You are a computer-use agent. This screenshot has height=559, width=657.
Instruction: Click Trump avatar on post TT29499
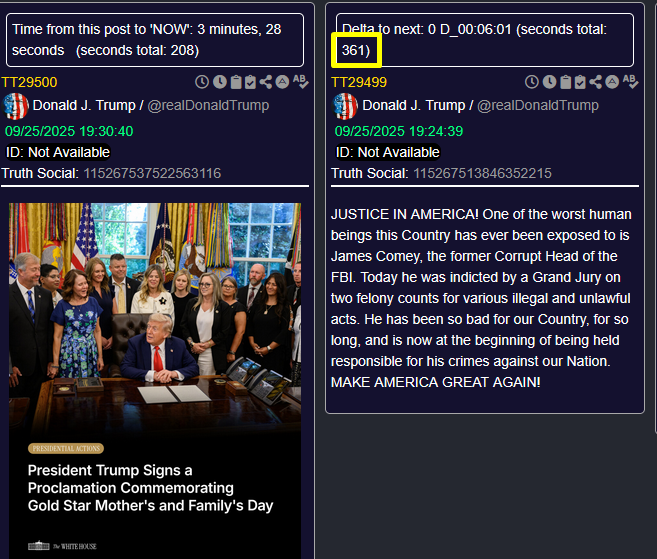(x=345, y=106)
